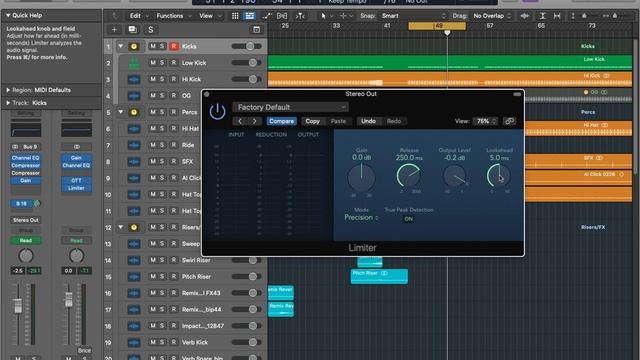Open the Snap Smart dropdown
The height and width of the screenshot is (360, 640).
(x=413, y=16)
